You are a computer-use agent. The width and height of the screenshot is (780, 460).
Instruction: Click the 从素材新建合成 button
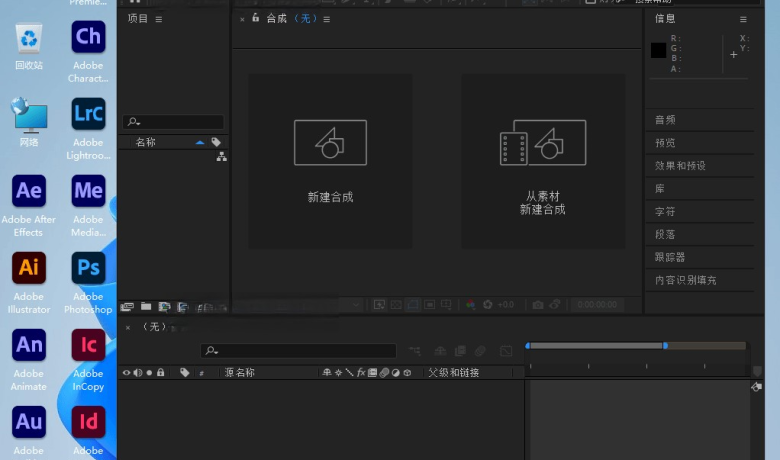click(543, 161)
